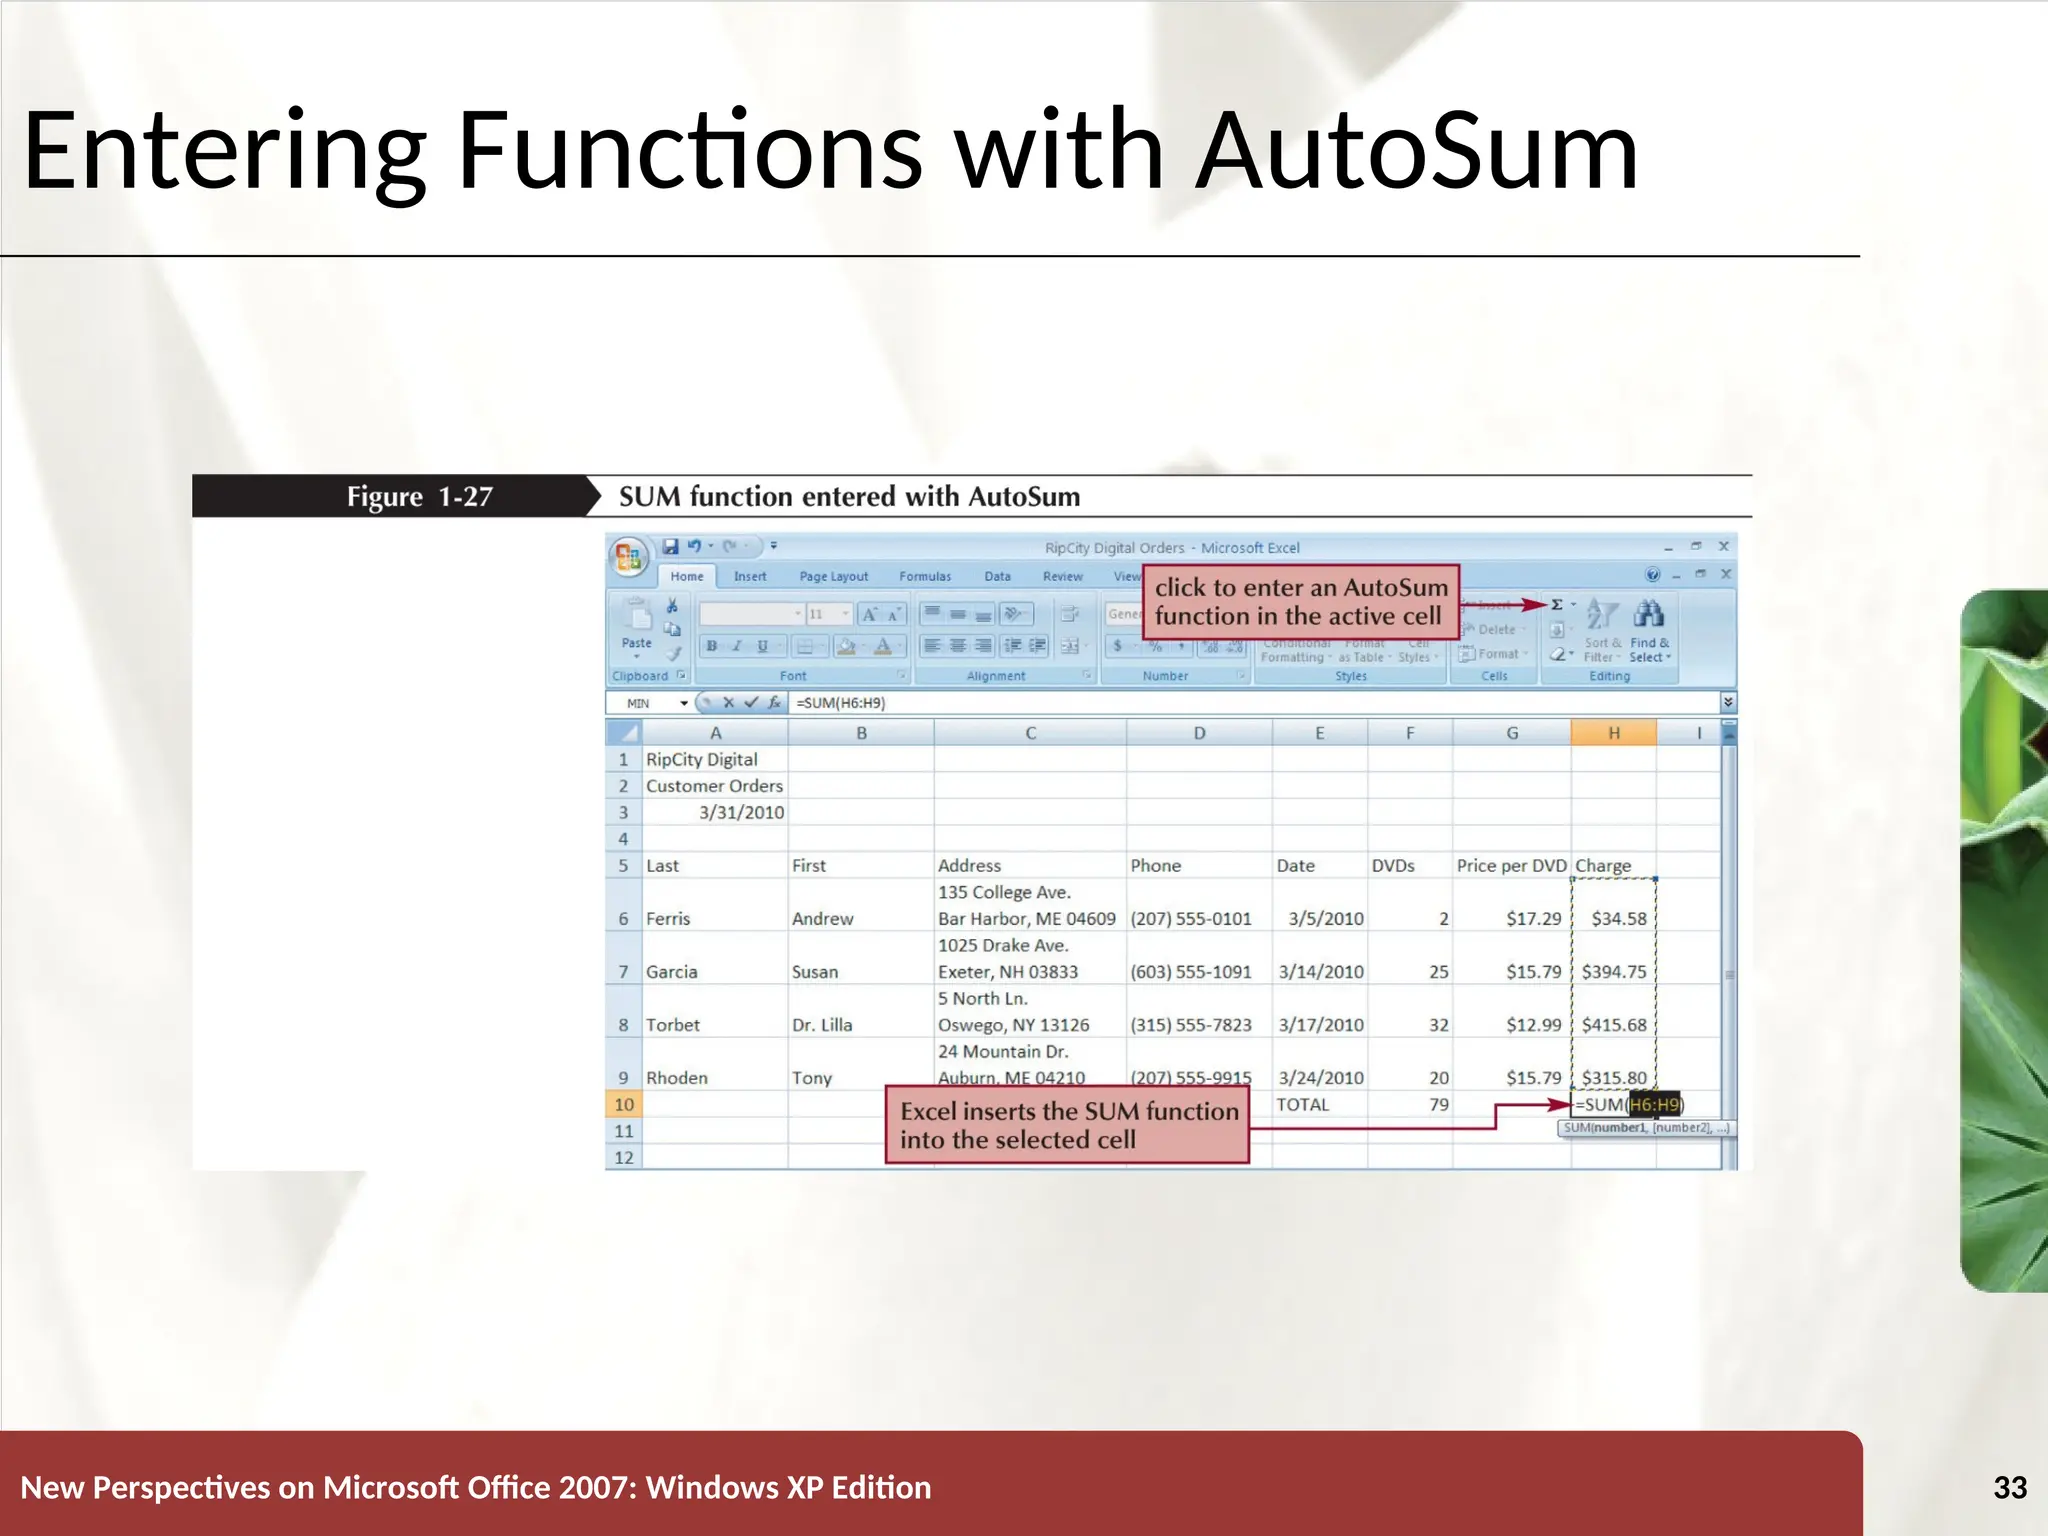This screenshot has height=1536, width=2048.
Task: Switch to the Data tab
Action: pos(997,576)
